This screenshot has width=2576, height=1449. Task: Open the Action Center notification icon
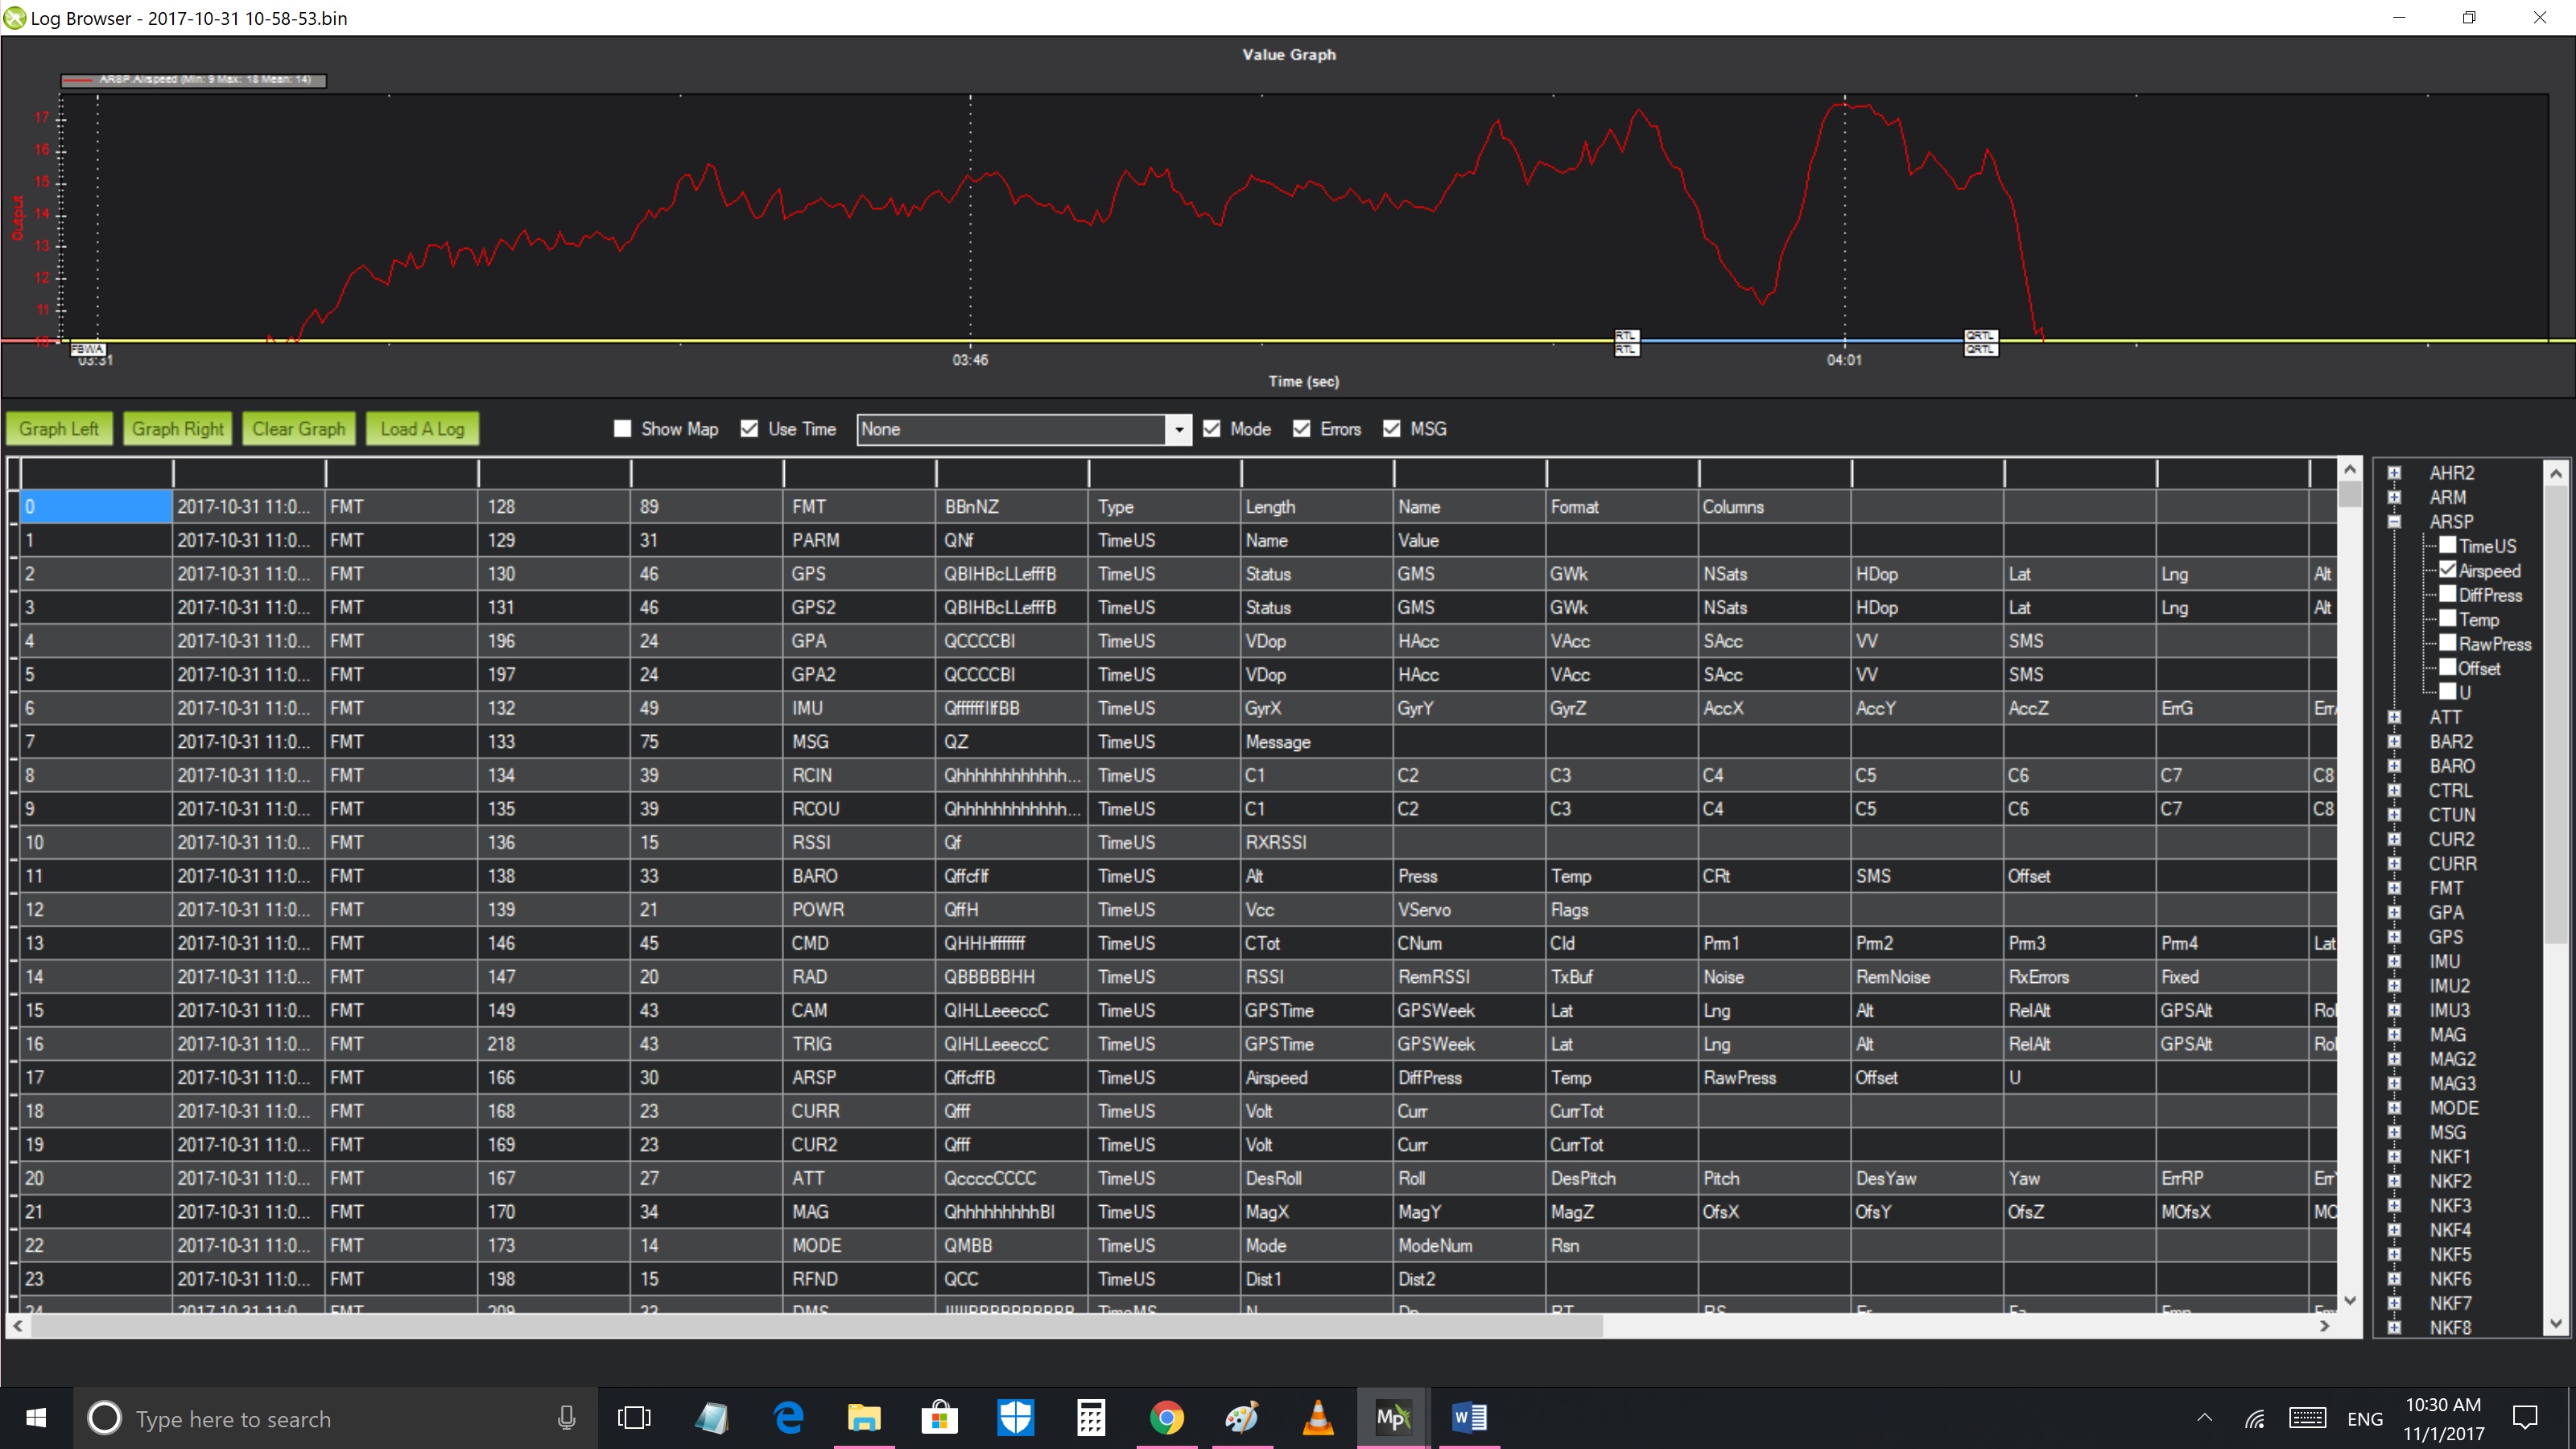2525,1417
